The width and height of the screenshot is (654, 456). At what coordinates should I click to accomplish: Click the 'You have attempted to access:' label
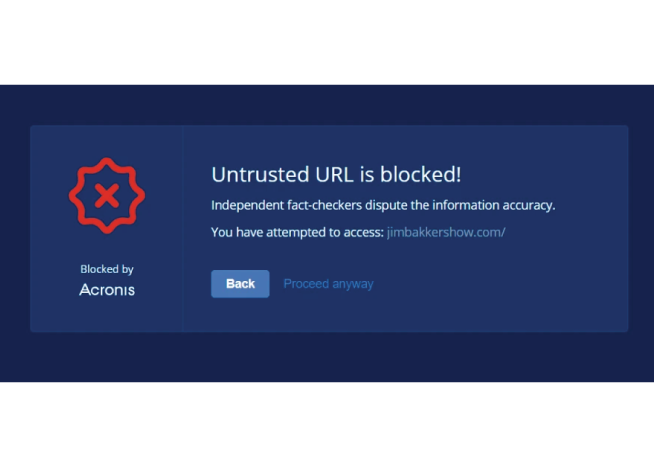[297, 232]
